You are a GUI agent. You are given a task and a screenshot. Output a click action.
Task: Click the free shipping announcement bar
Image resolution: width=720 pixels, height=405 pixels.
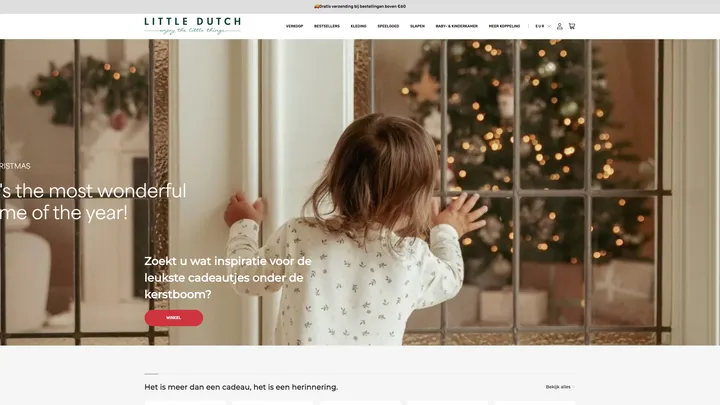pyautogui.click(x=360, y=6)
